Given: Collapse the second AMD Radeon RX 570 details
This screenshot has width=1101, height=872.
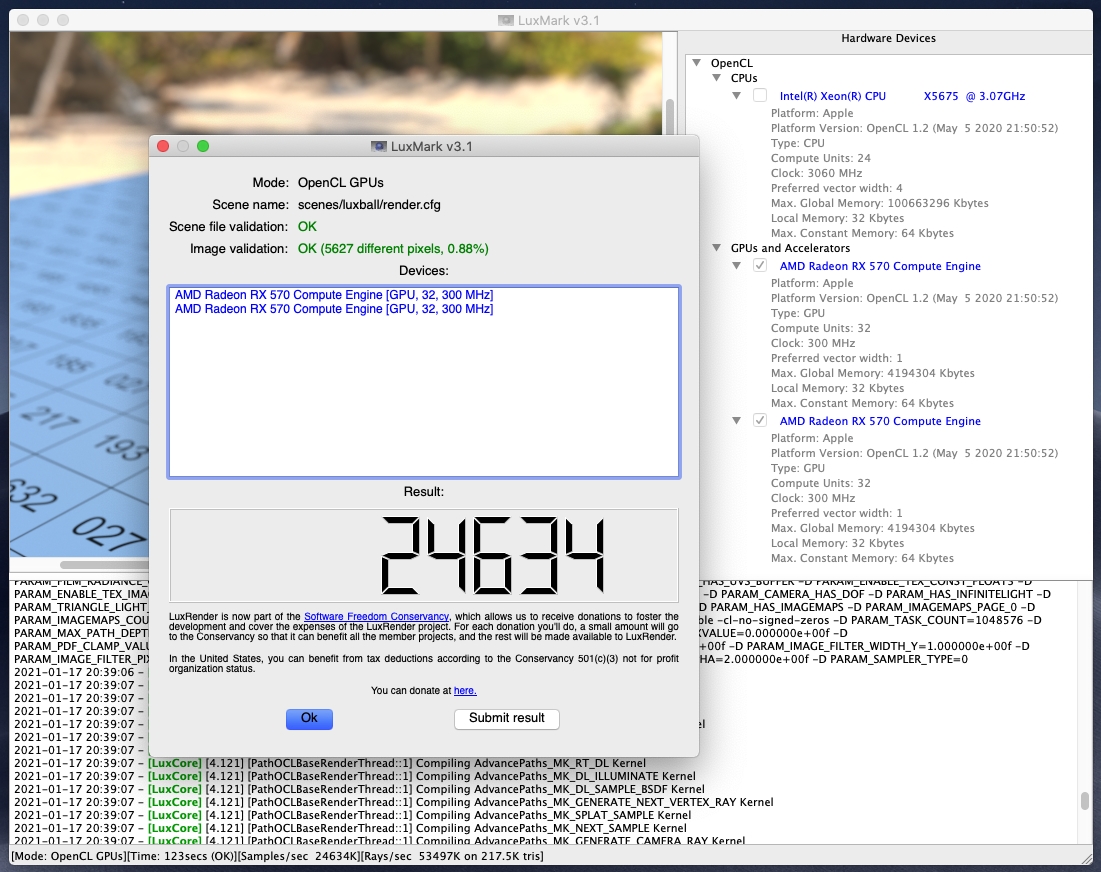Looking at the screenshot, I should coord(736,421).
